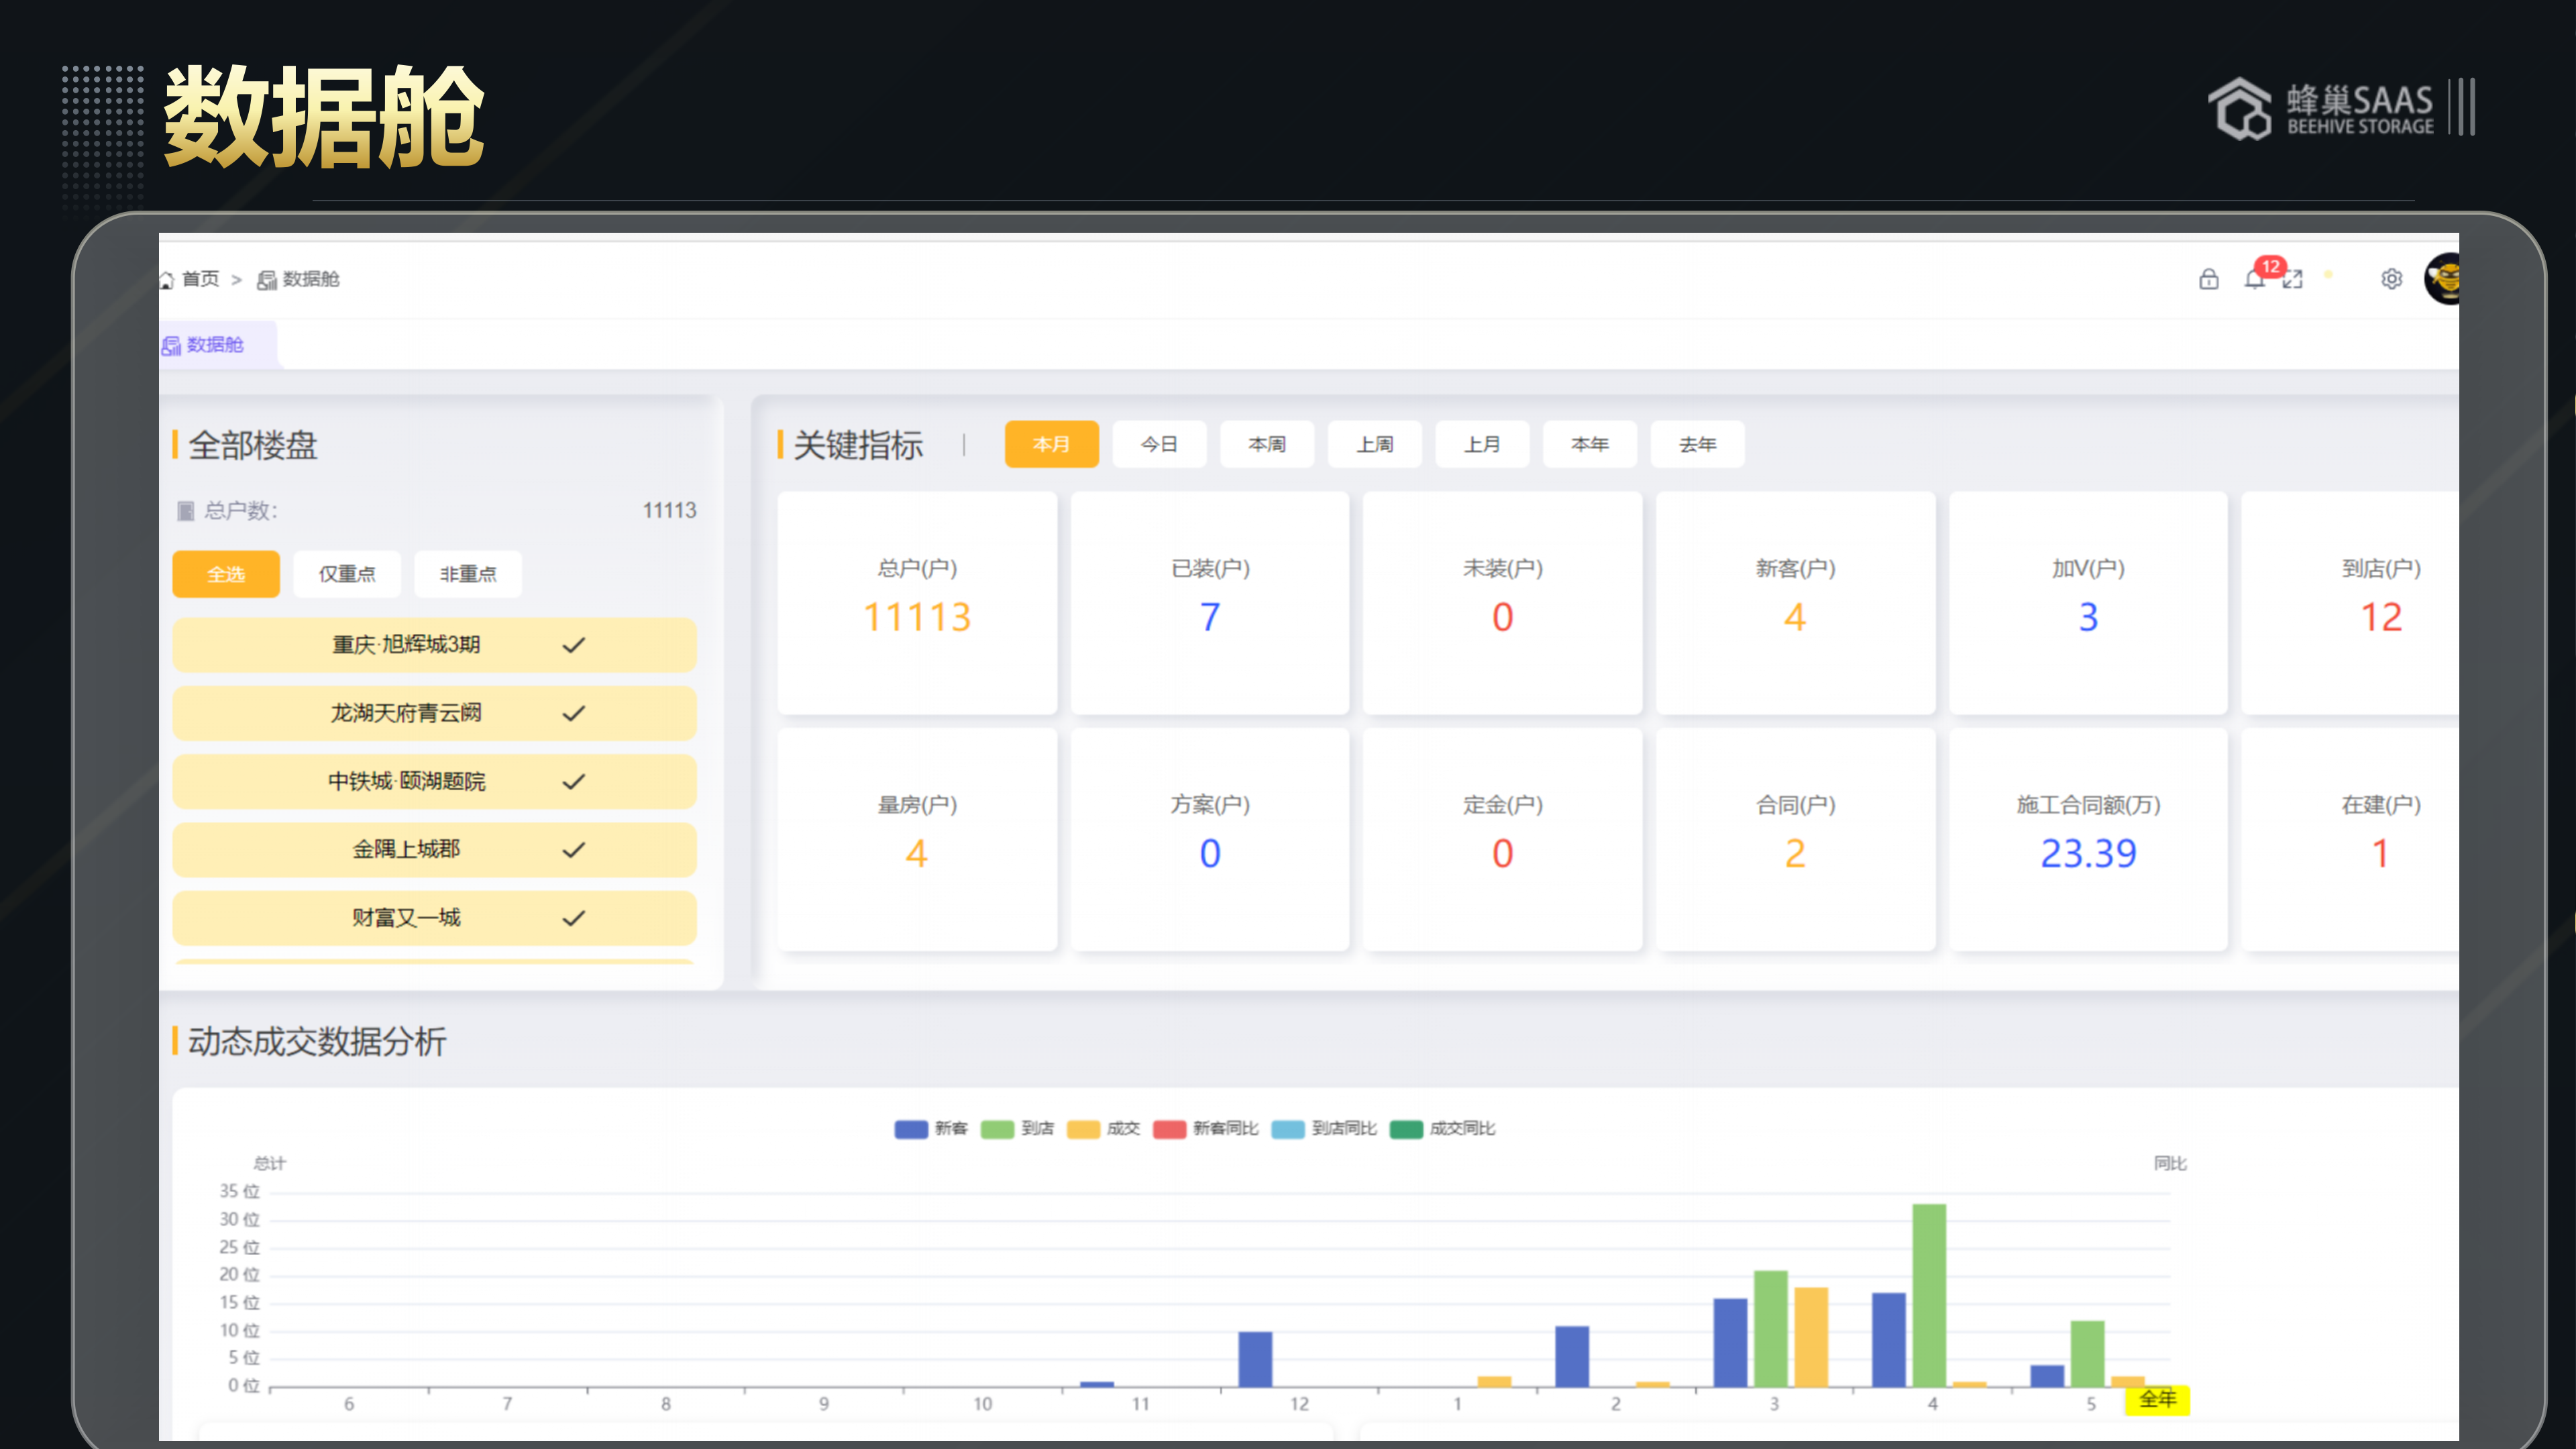This screenshot has height=1449, width=2576.
Task: Toggle the blue 新客 legend swatch
Action: click(910, 1129)
